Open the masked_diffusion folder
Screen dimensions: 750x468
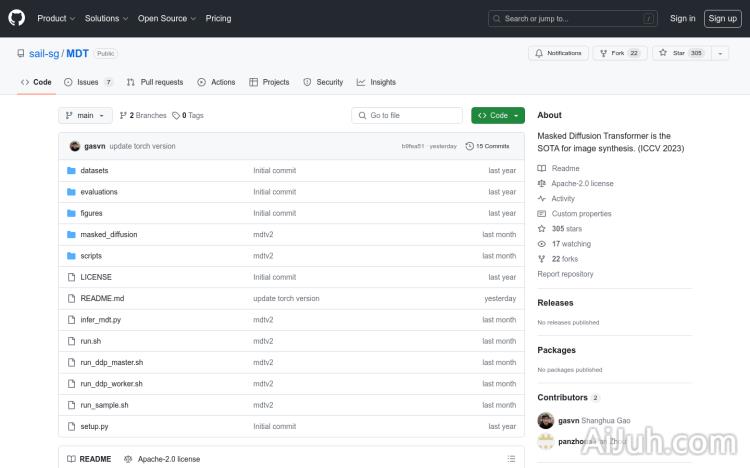(x=109, y=234)
